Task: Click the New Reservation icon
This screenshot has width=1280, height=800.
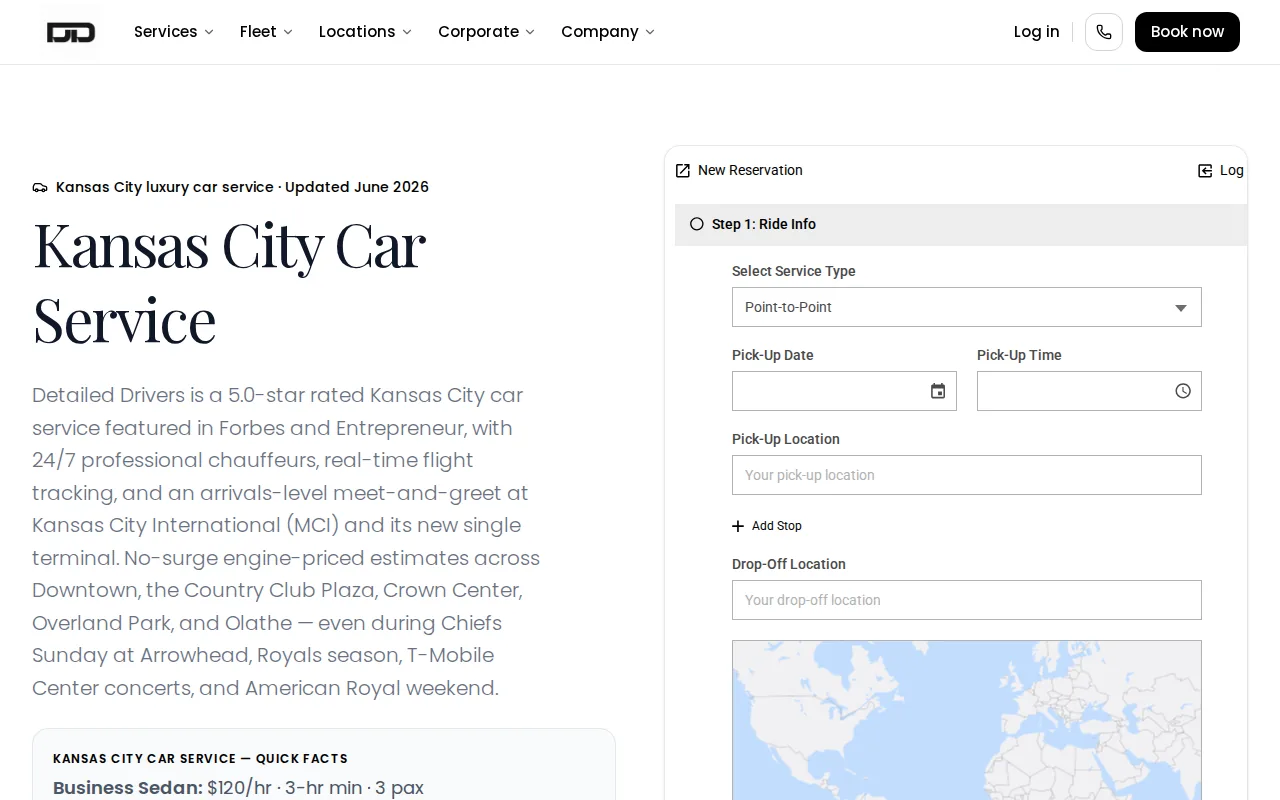Action: [683, 171]
